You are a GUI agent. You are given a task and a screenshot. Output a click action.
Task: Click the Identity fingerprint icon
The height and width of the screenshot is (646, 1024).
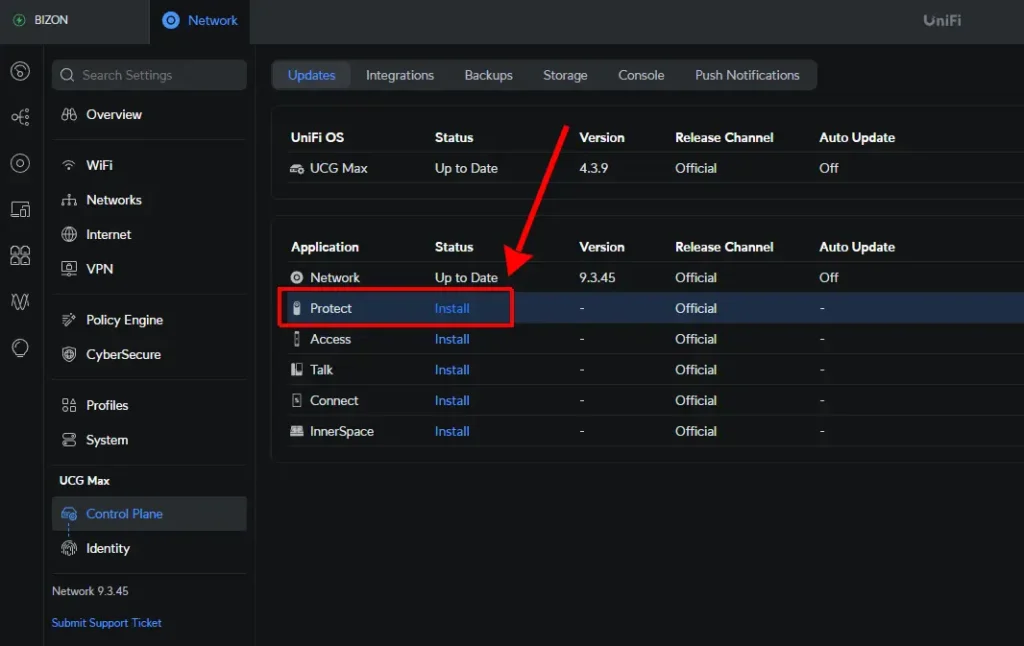69,549
